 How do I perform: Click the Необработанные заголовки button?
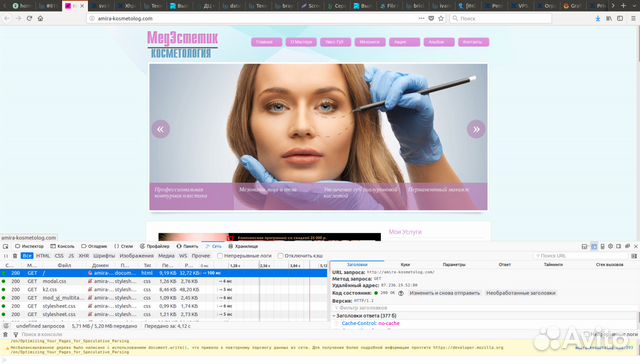[520, 293]
